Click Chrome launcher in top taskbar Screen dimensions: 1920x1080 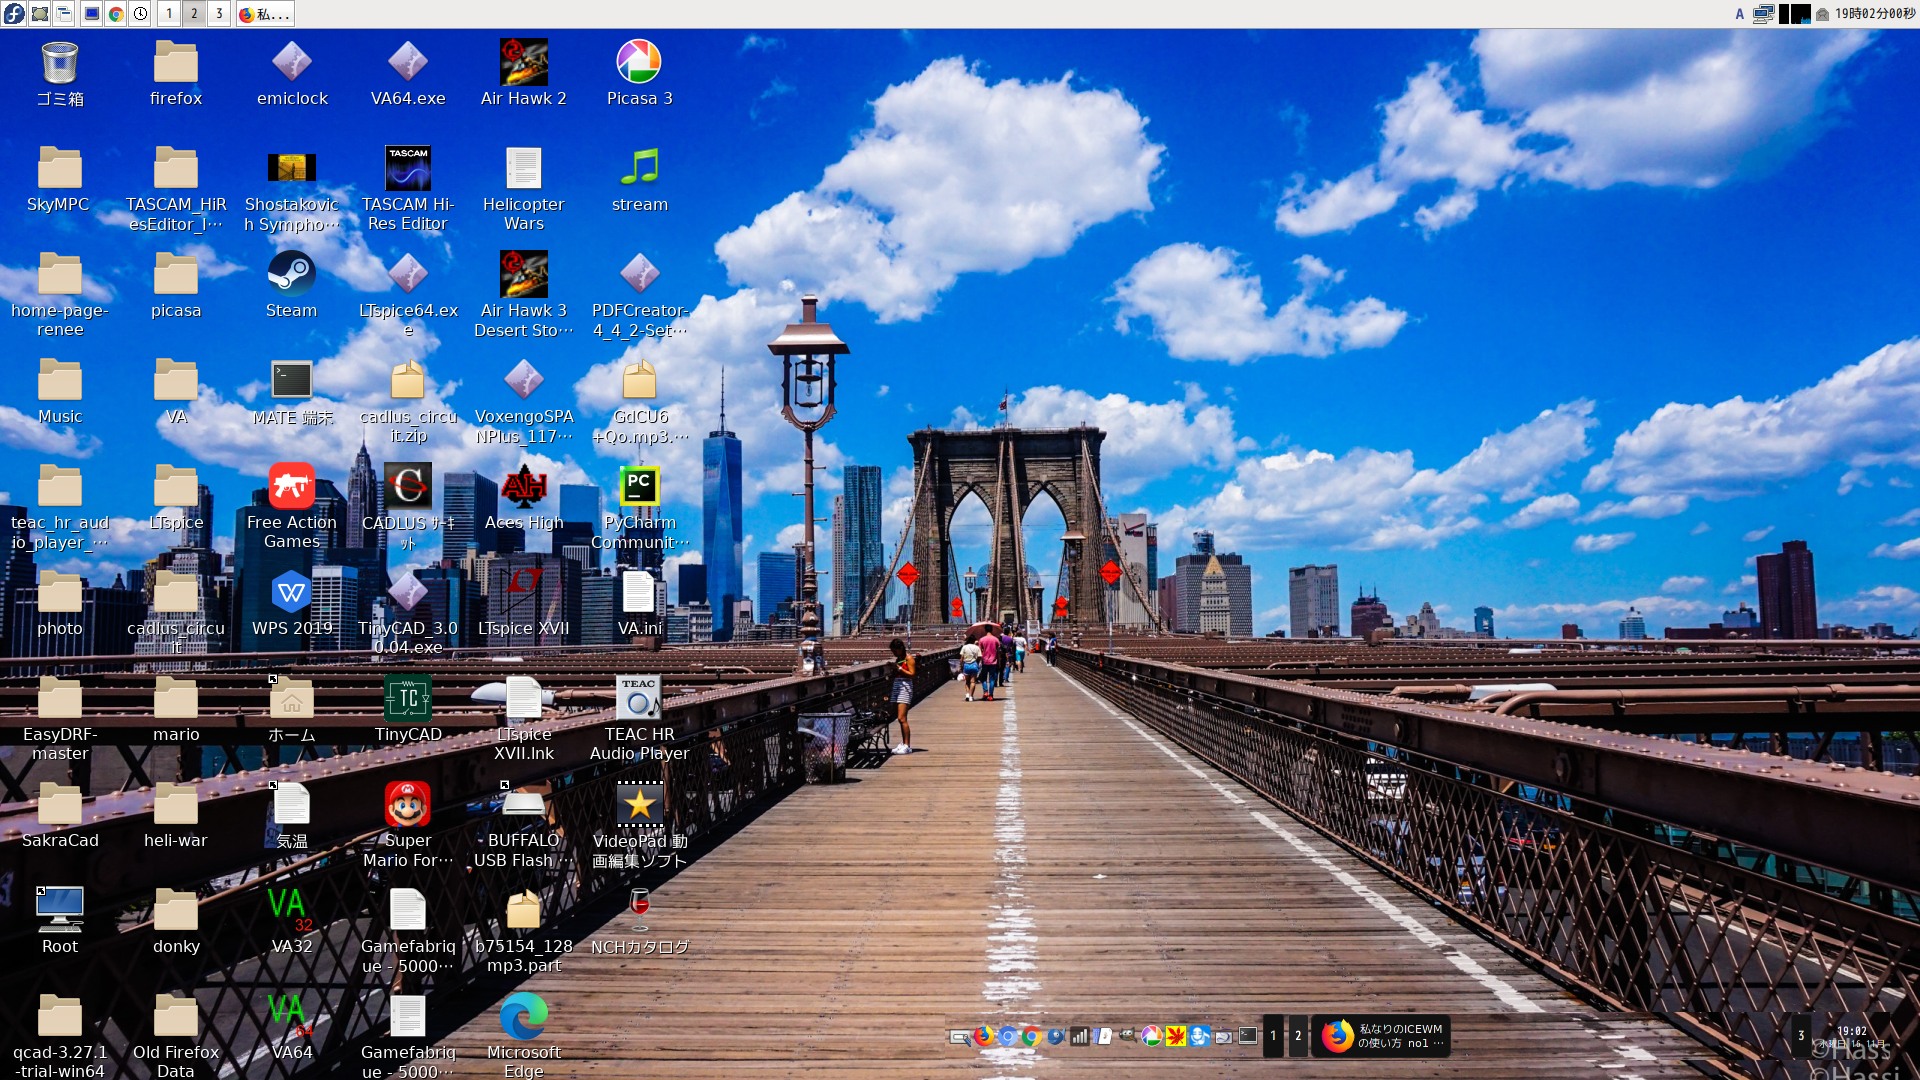[x=116, y=13]
